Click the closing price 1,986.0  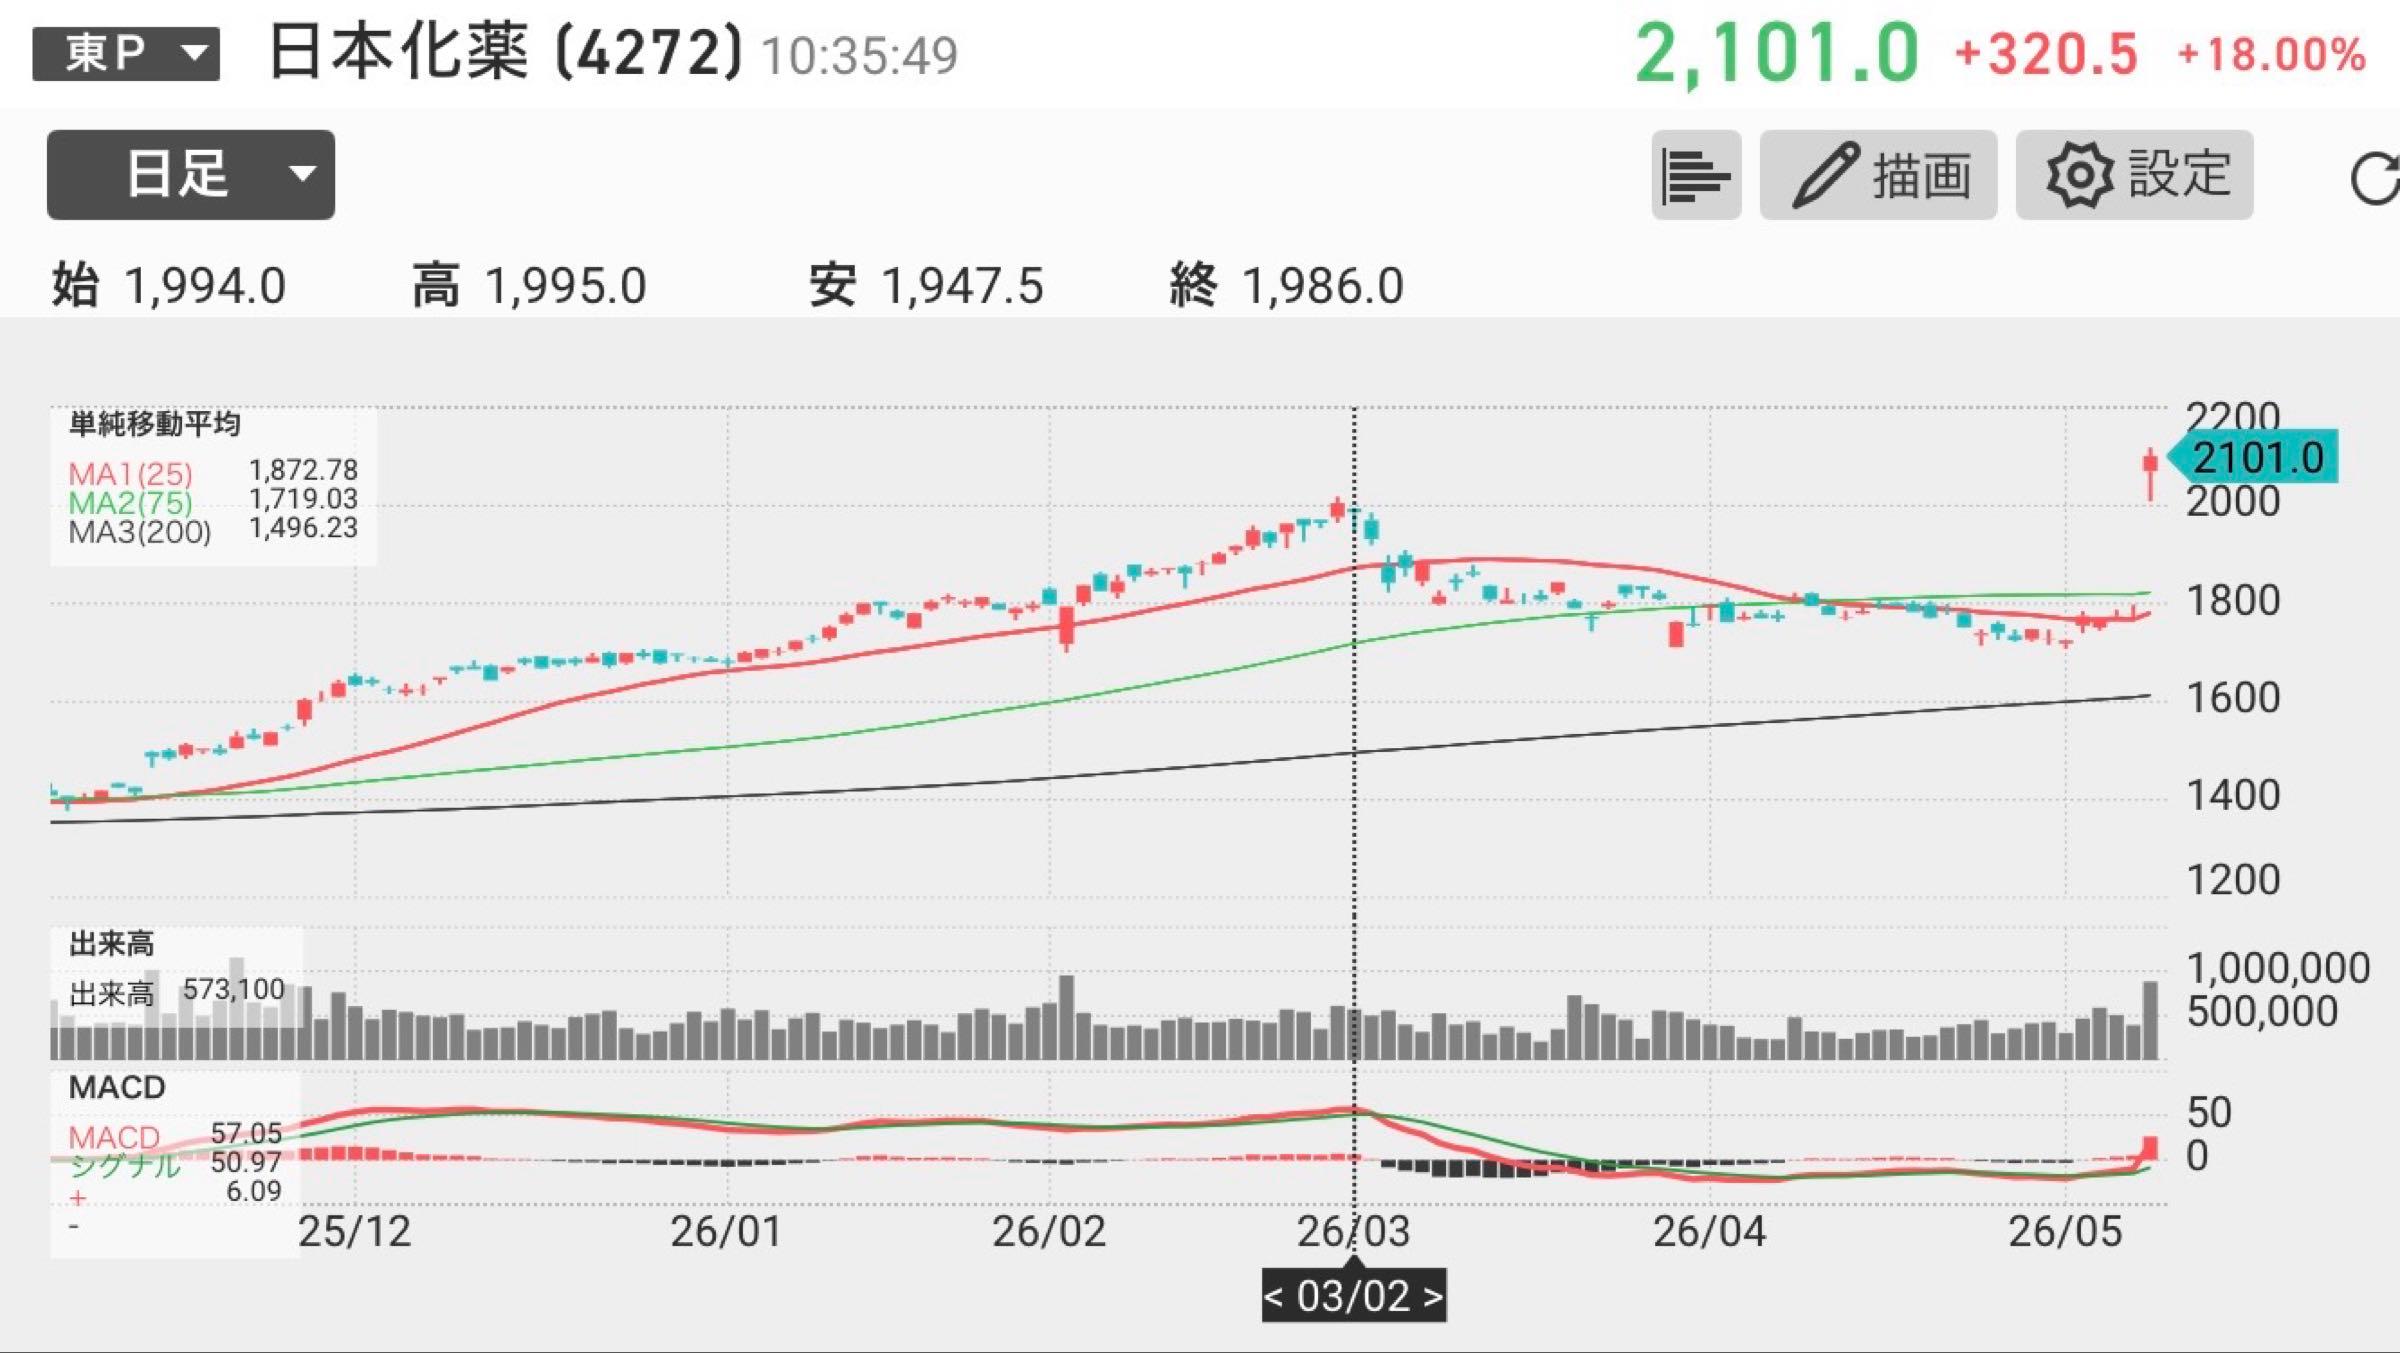[1323, 286]
